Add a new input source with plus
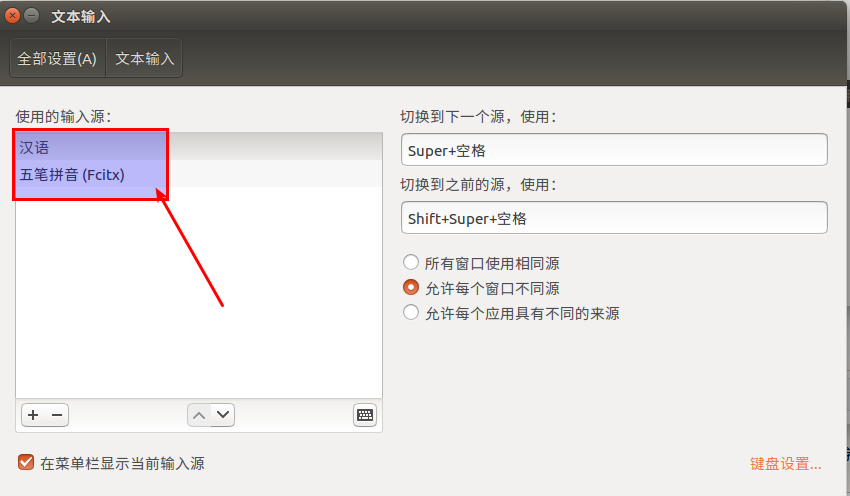 click(33, 415)
